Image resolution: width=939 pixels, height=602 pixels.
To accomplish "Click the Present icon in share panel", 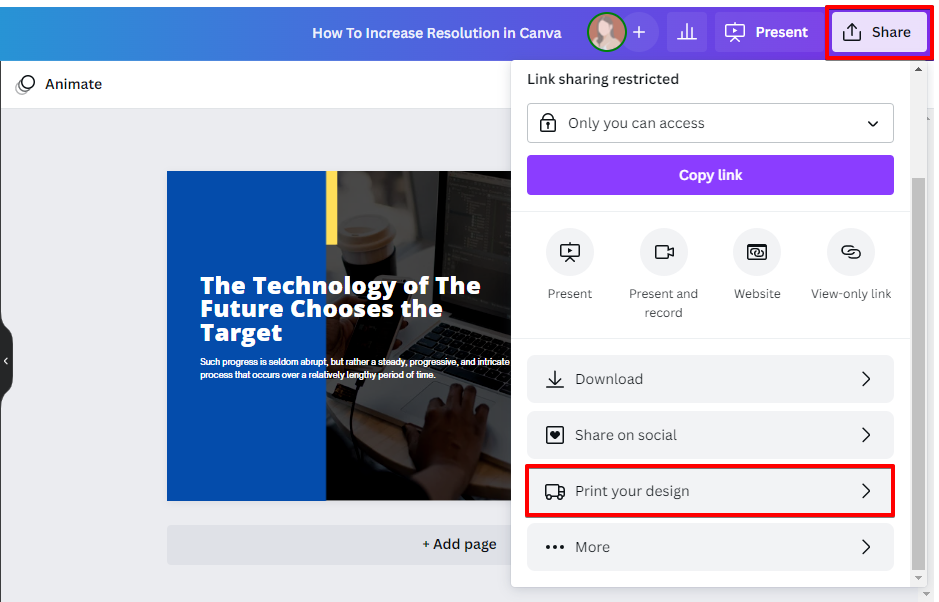I will 569,252.
